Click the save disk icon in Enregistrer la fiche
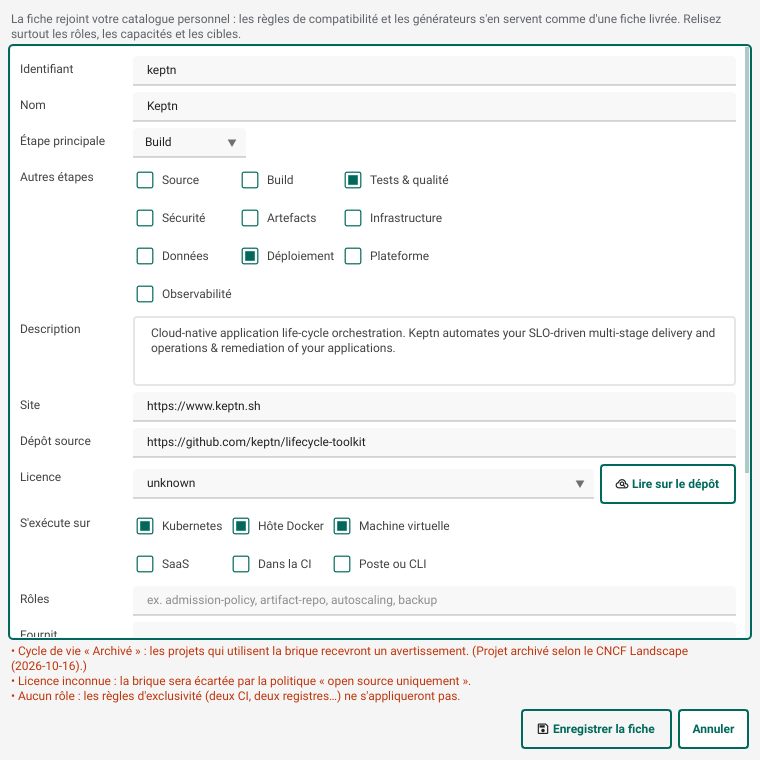The width and height of the screenshot is (760, 760). click(543, 729)
